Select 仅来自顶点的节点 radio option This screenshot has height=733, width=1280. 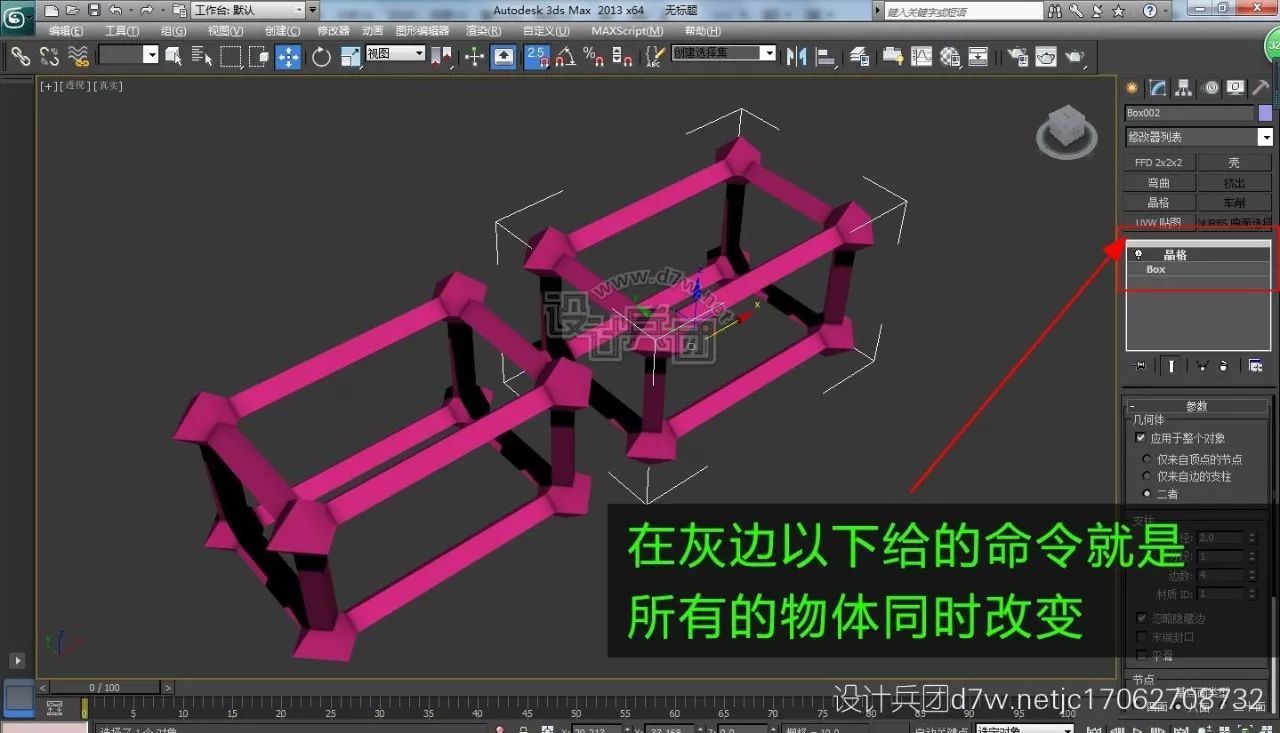(1146, 459)
